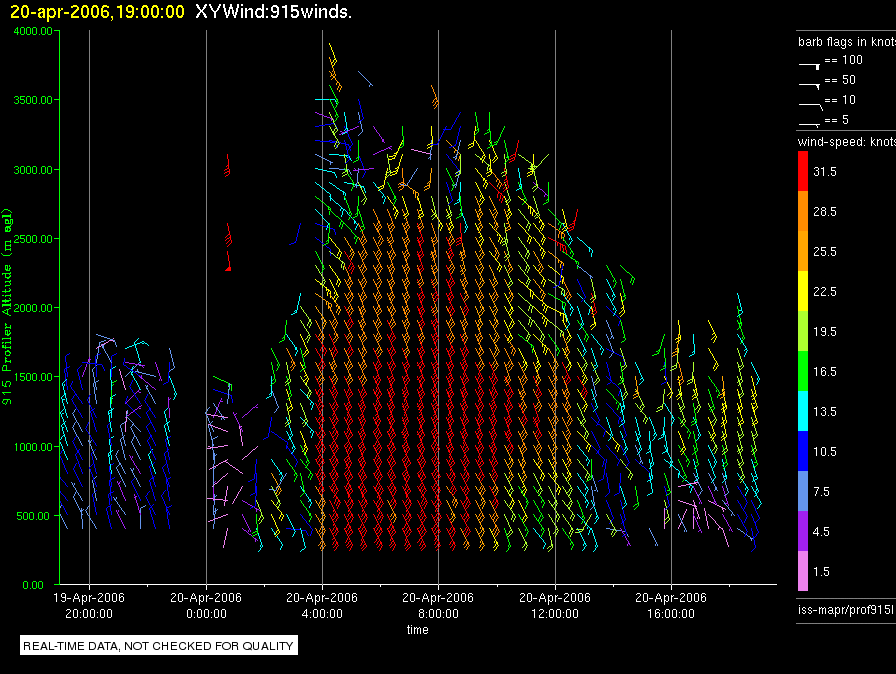Screen dimensions: 896x674
Task: Click the 19-Apr-2006 20:00:00 time label
Action: [90, 604]
